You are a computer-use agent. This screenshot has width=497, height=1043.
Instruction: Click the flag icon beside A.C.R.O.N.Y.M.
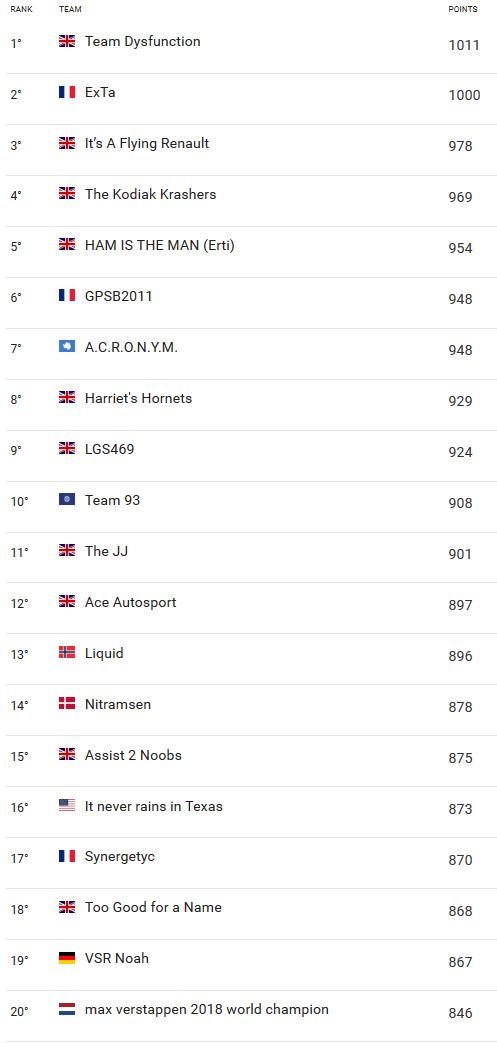pyautogui.click(x=67, y=347)
